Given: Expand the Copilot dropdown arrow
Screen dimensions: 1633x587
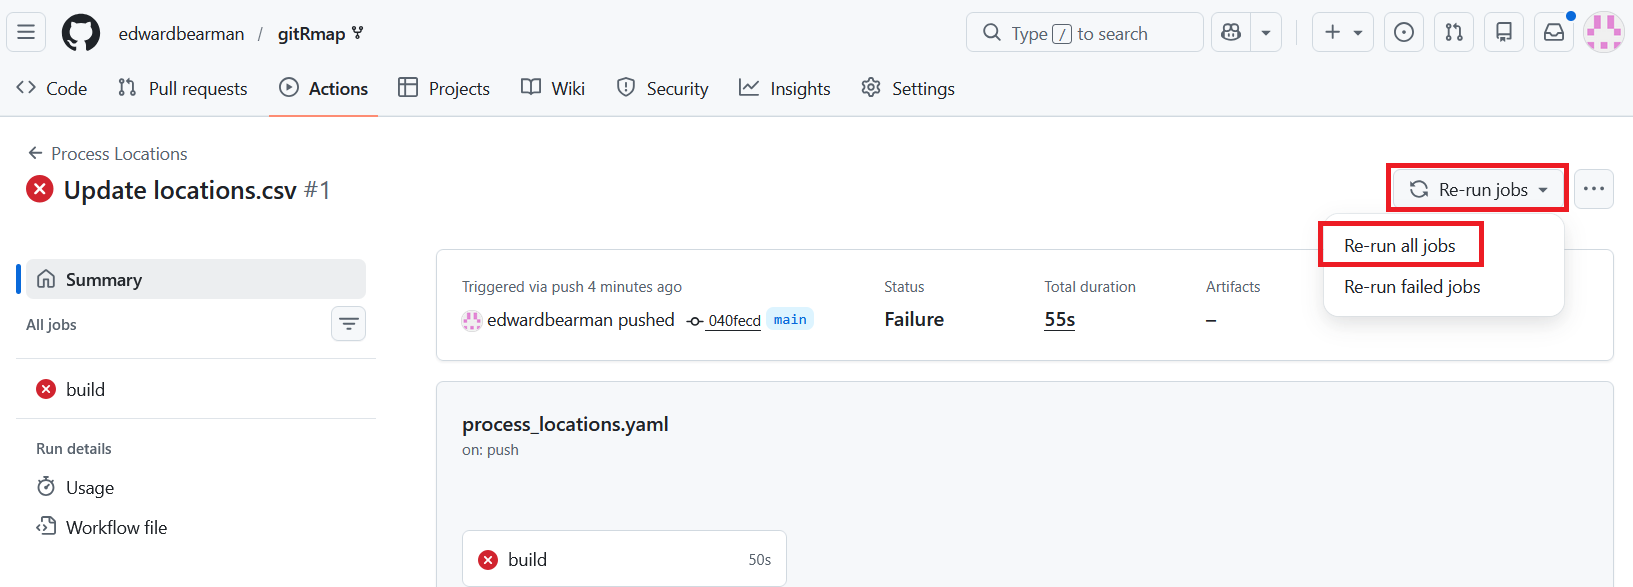Looking at the screenshot, I should 1266,33.
